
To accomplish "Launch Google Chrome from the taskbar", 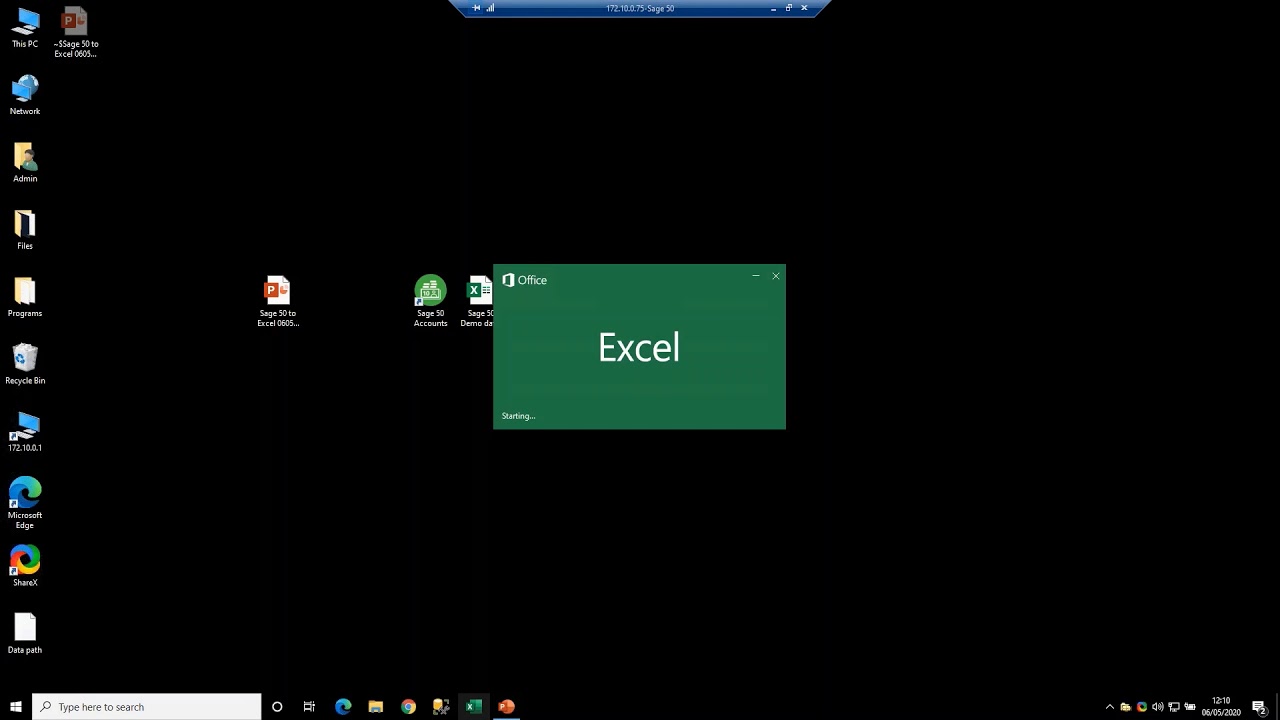I will [408, 707].
